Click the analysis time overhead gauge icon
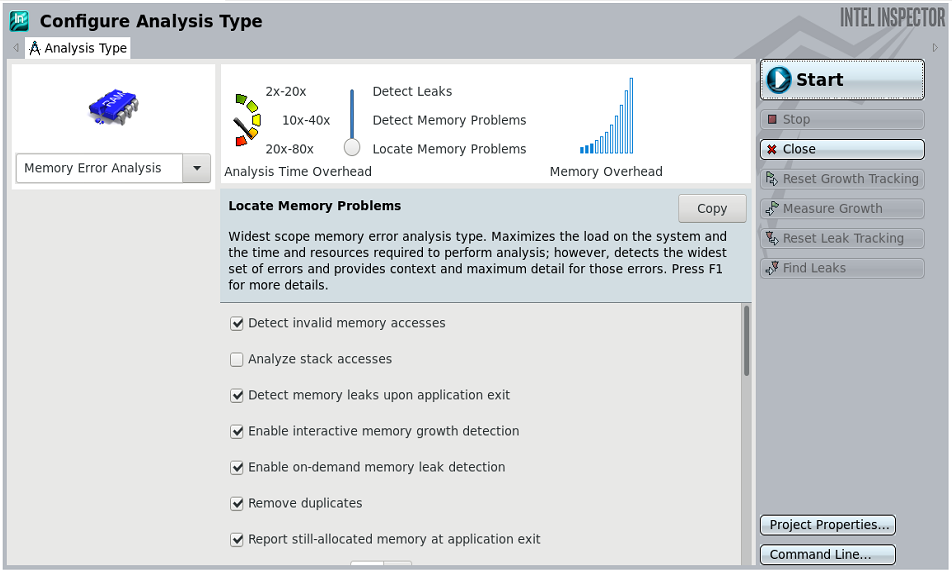Image resolution: width=952 pixels, height=572 pixels. click(x=246, y=120)
